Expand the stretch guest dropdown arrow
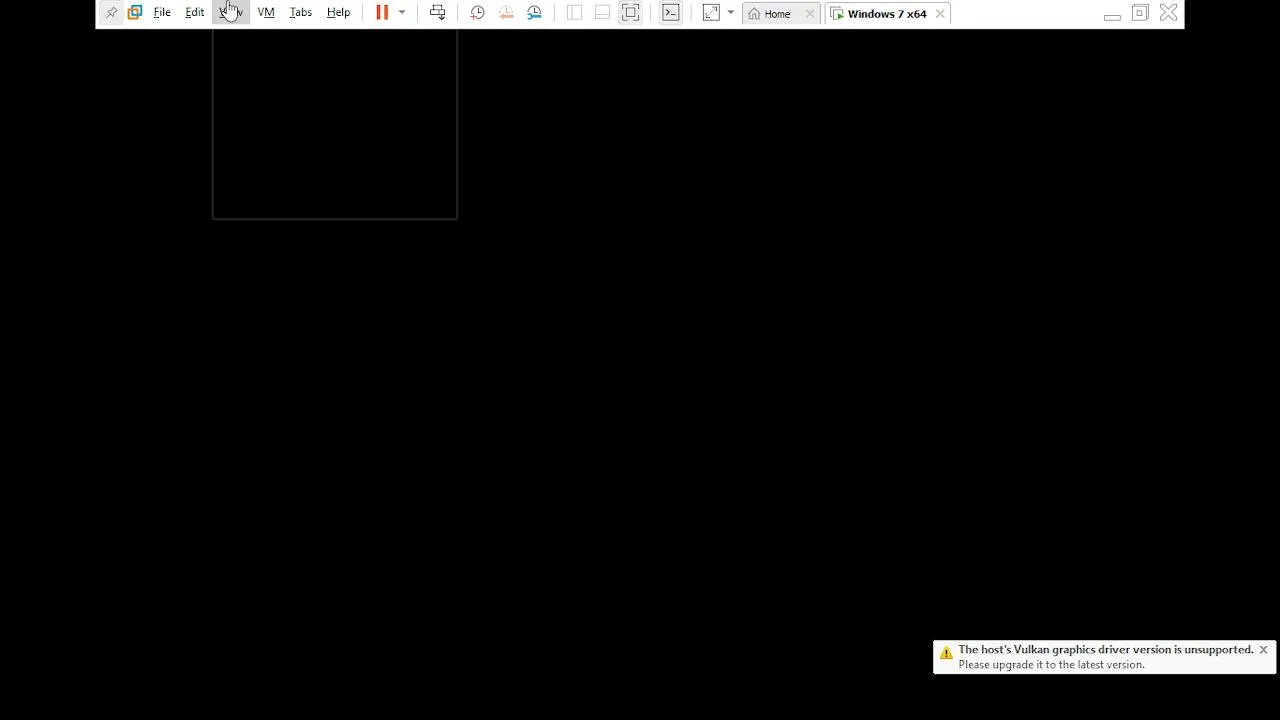 click(x=731, y=13)
